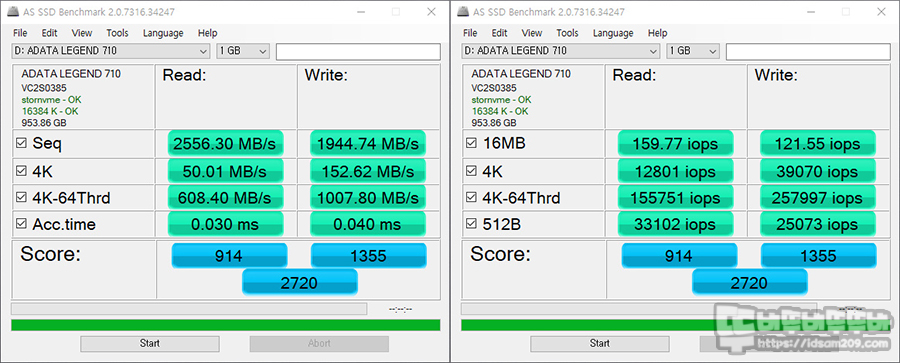Click access time read 0.030 ms

click(x=226, y=225)
